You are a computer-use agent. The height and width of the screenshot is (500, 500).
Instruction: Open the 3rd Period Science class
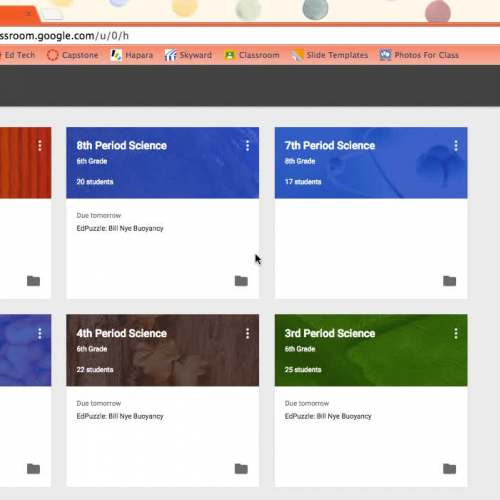tap(330, 333)
